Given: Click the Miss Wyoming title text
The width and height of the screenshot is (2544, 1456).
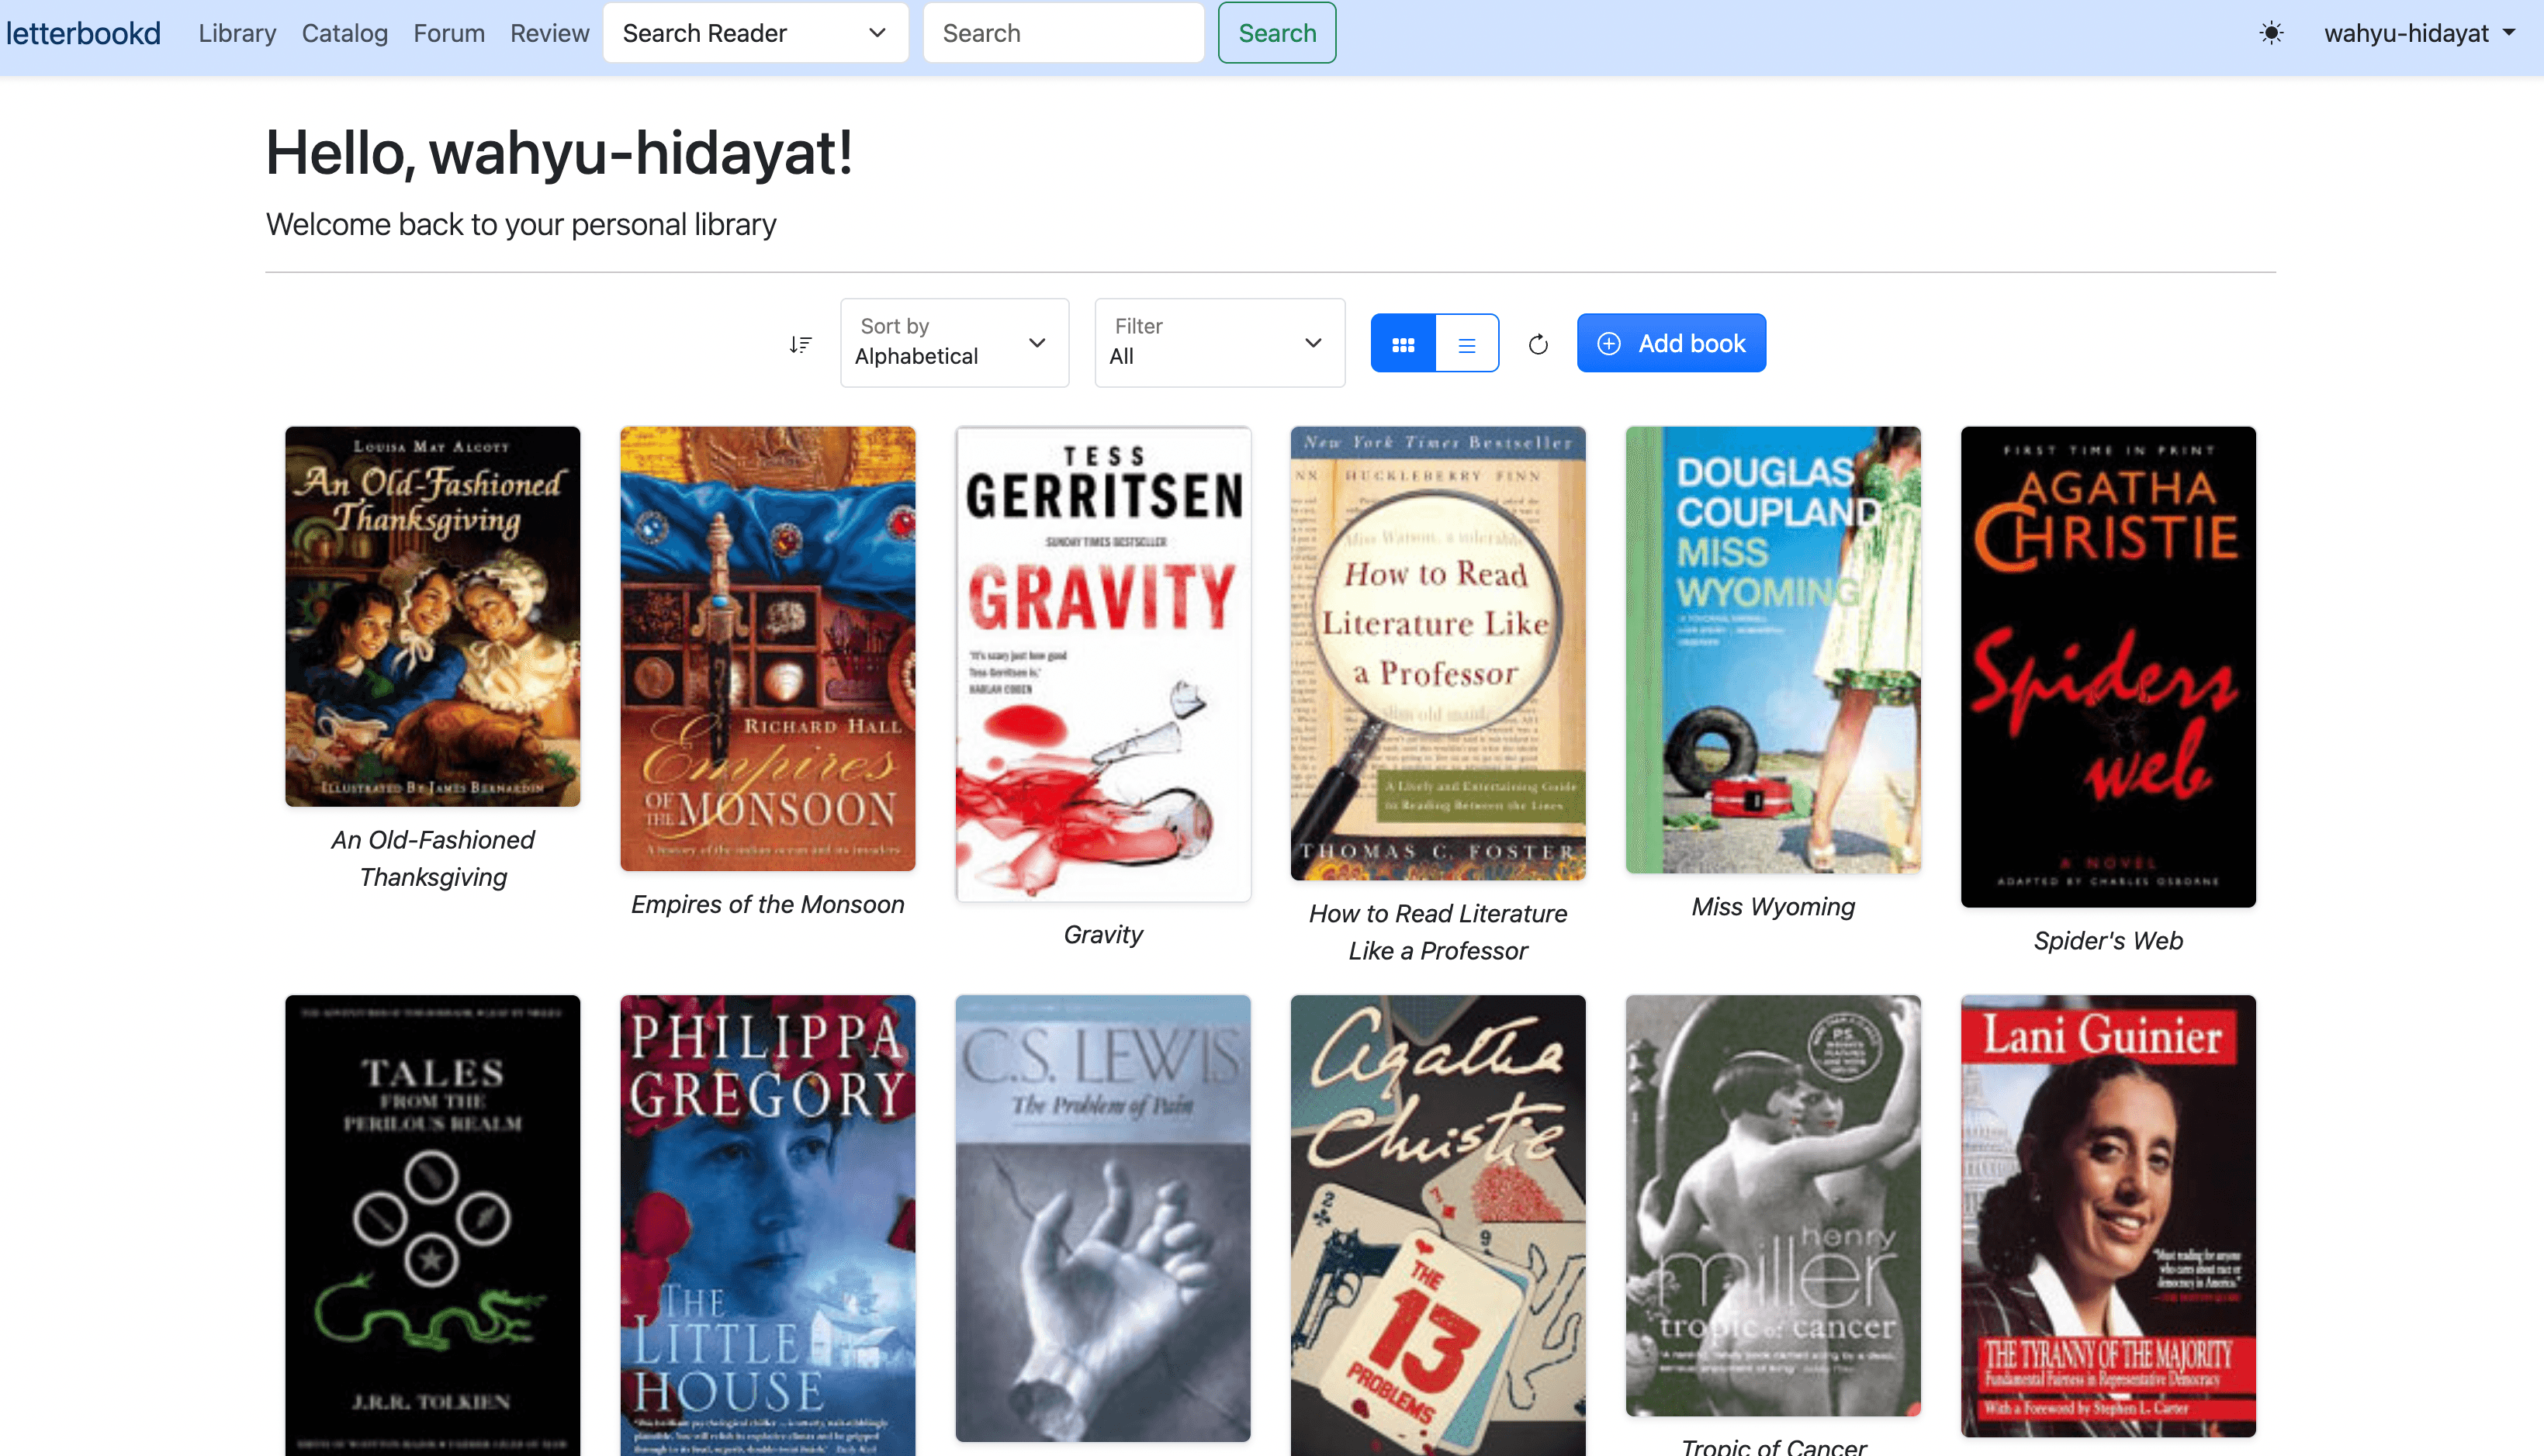Looking at the screenshot, I should [x=1773, y=906].
